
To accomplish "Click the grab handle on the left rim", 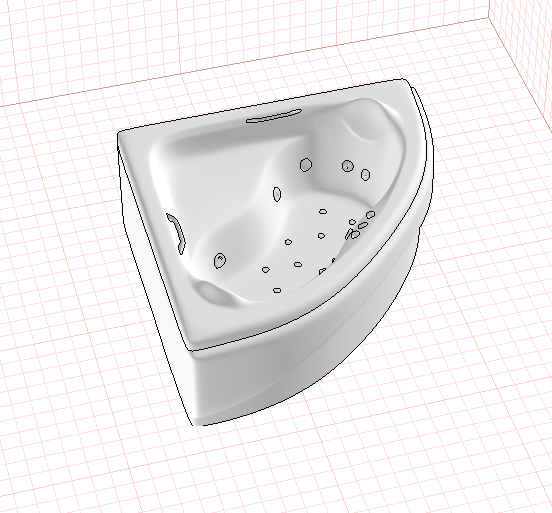I will click(x=176, y=233).
